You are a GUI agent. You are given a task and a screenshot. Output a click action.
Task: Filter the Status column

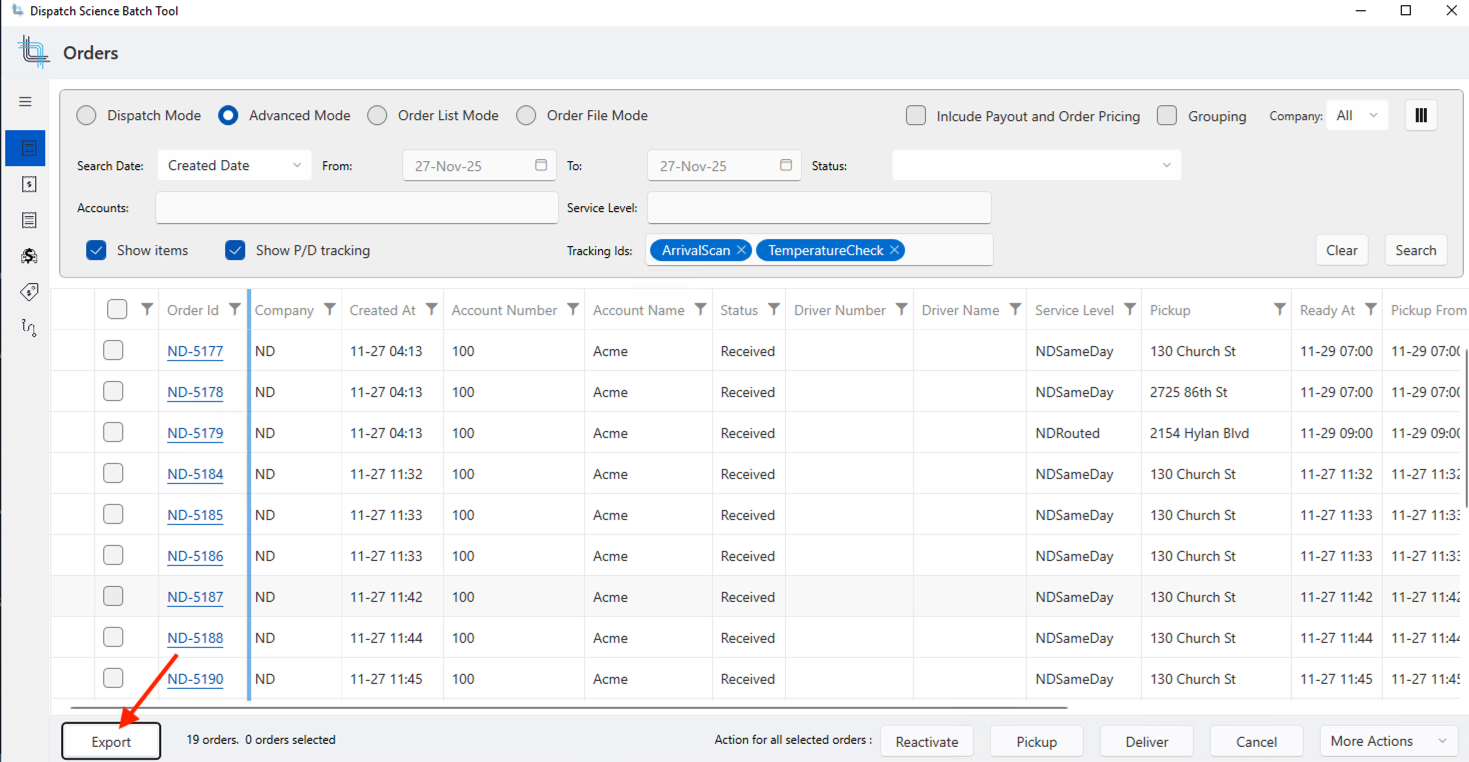[773, 310]
